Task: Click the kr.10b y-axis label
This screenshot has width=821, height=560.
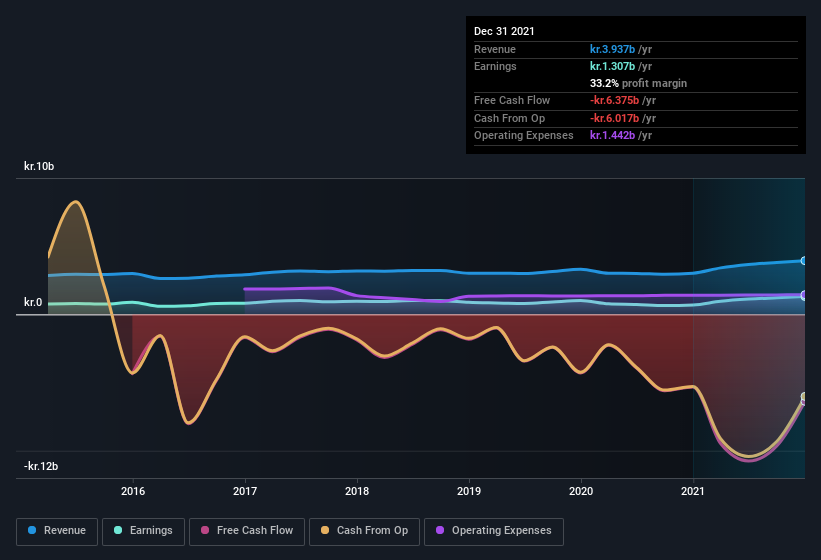Action: coord(39,166)
